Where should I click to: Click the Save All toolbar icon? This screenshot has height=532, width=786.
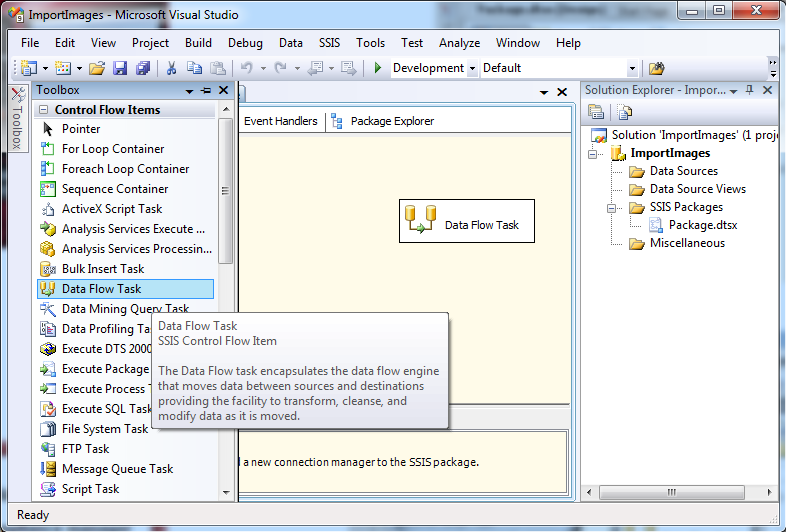click(x=143, y=68)
